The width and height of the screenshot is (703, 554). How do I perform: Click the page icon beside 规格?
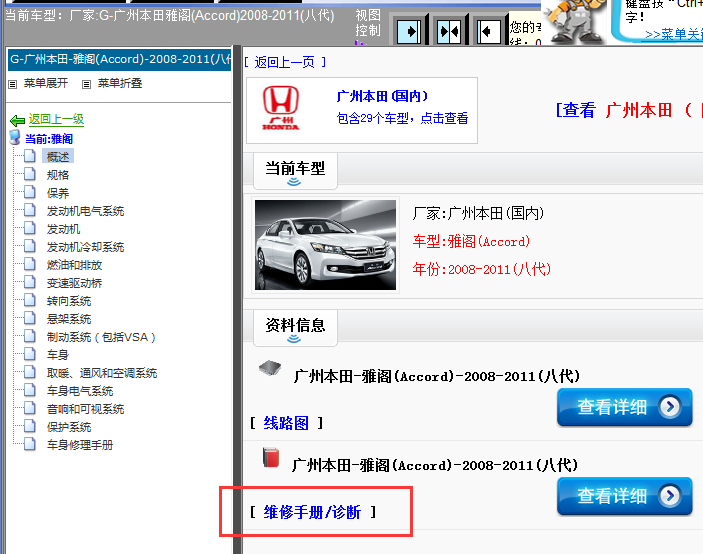click(x=30, y=174)
